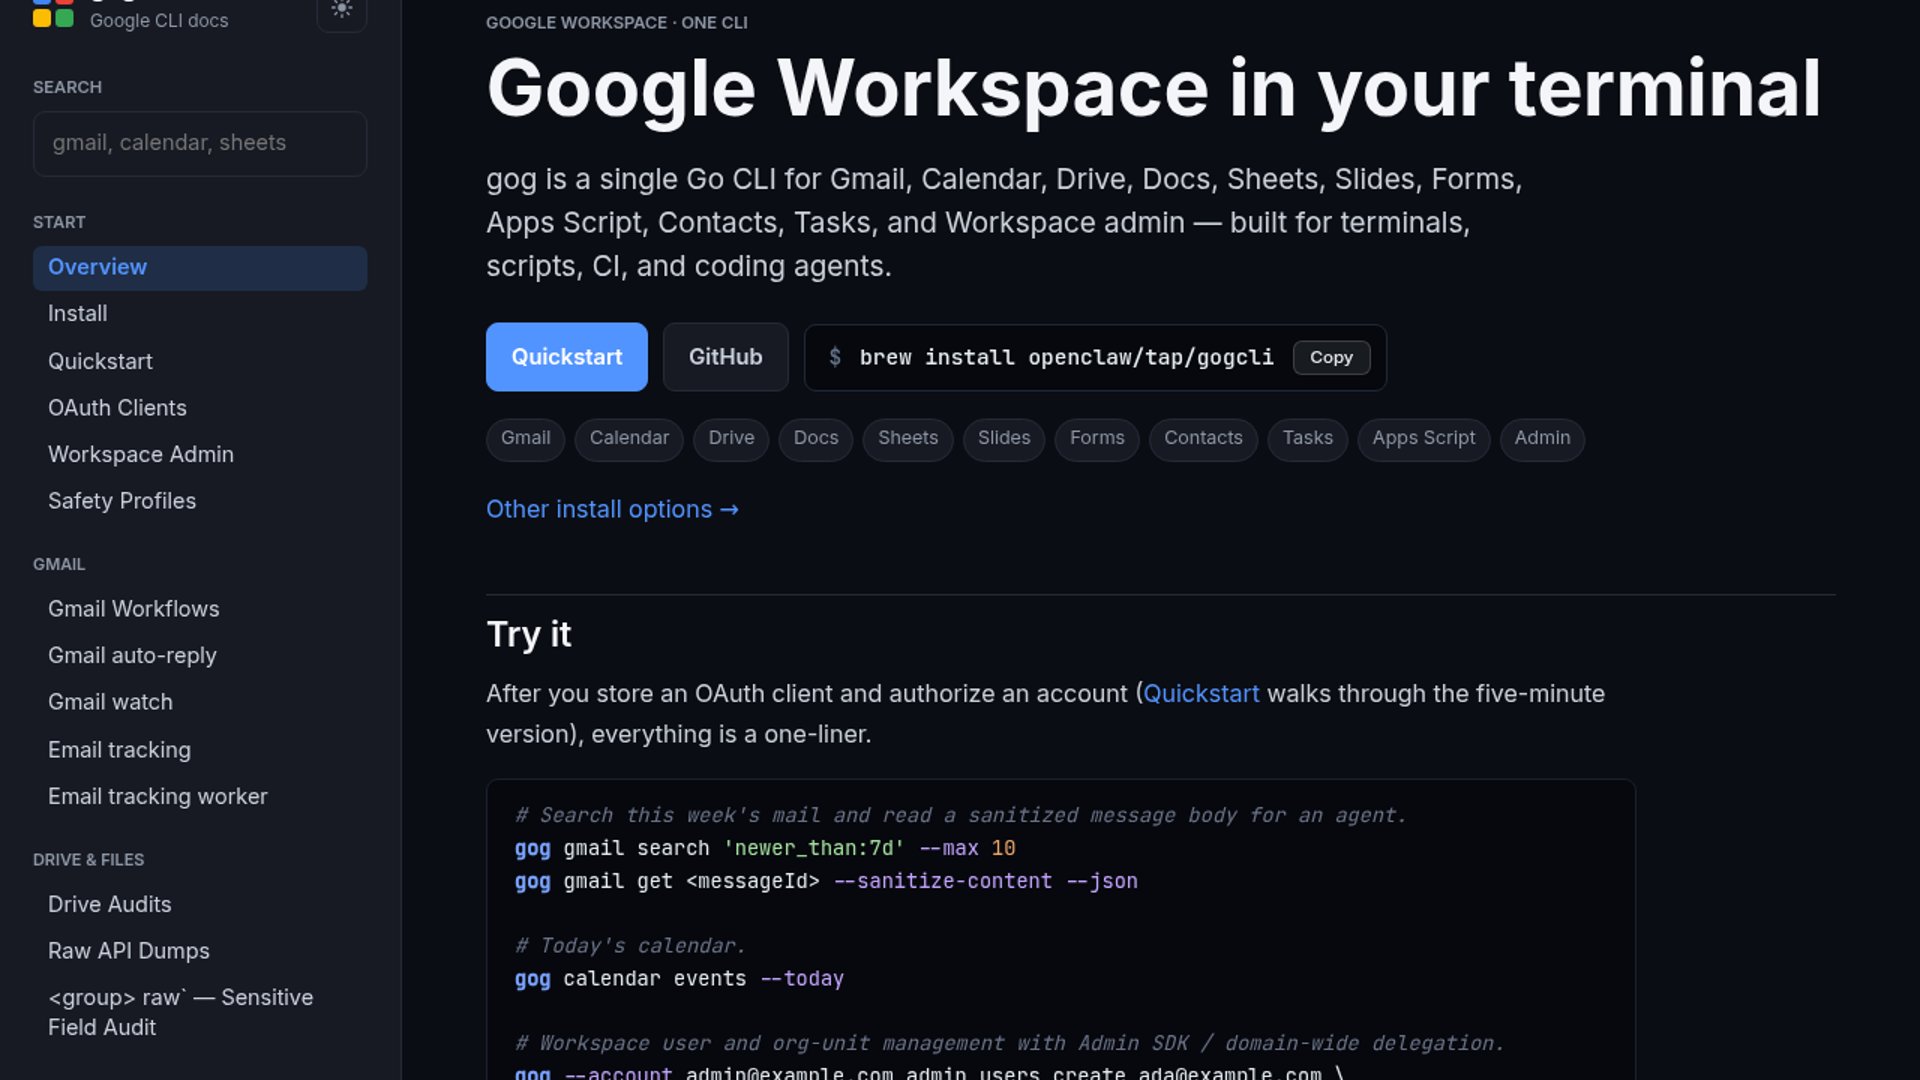Open Gmail watch doc
Viewport: 1920px width, 1080px height.
(200, 702)
